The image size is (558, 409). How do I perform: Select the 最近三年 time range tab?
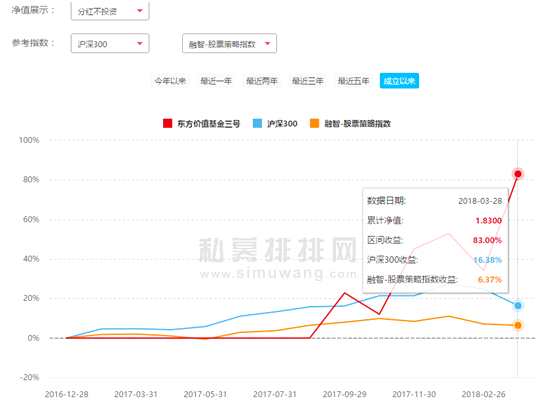307,81
